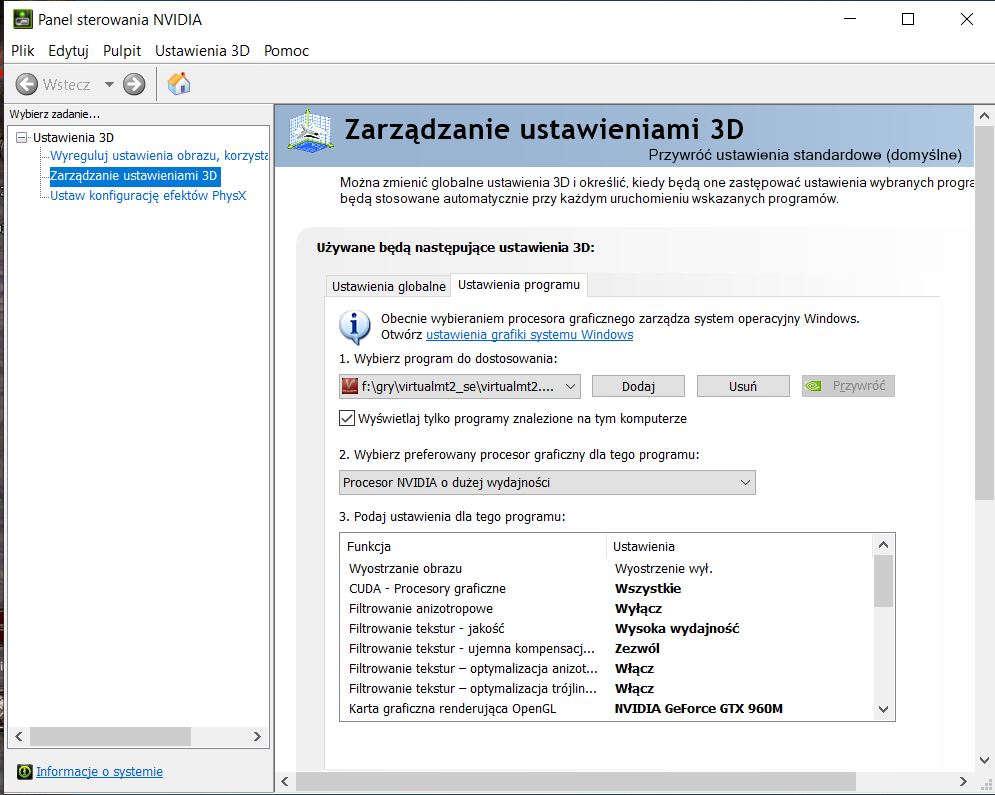Collapse the Ustawienia 3D tree node
The image size is (995, 795).
pos(22,137)
